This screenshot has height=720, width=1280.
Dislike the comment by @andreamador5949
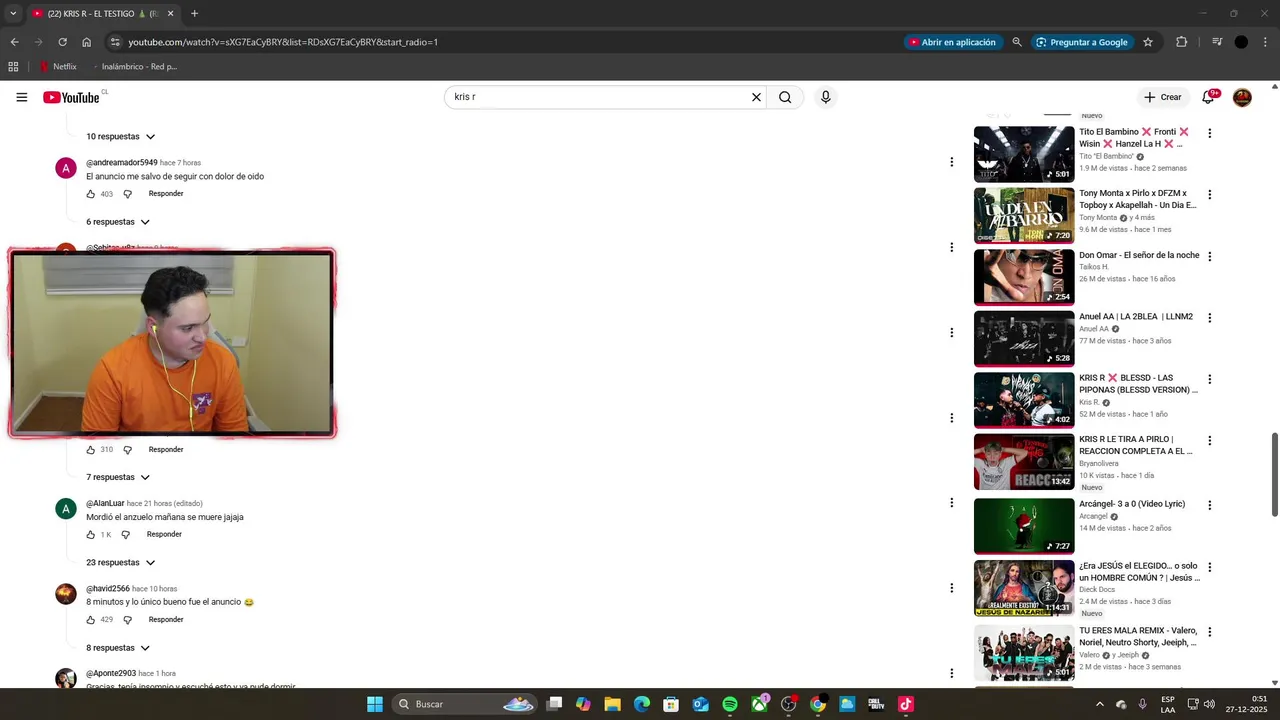point(127,194)
